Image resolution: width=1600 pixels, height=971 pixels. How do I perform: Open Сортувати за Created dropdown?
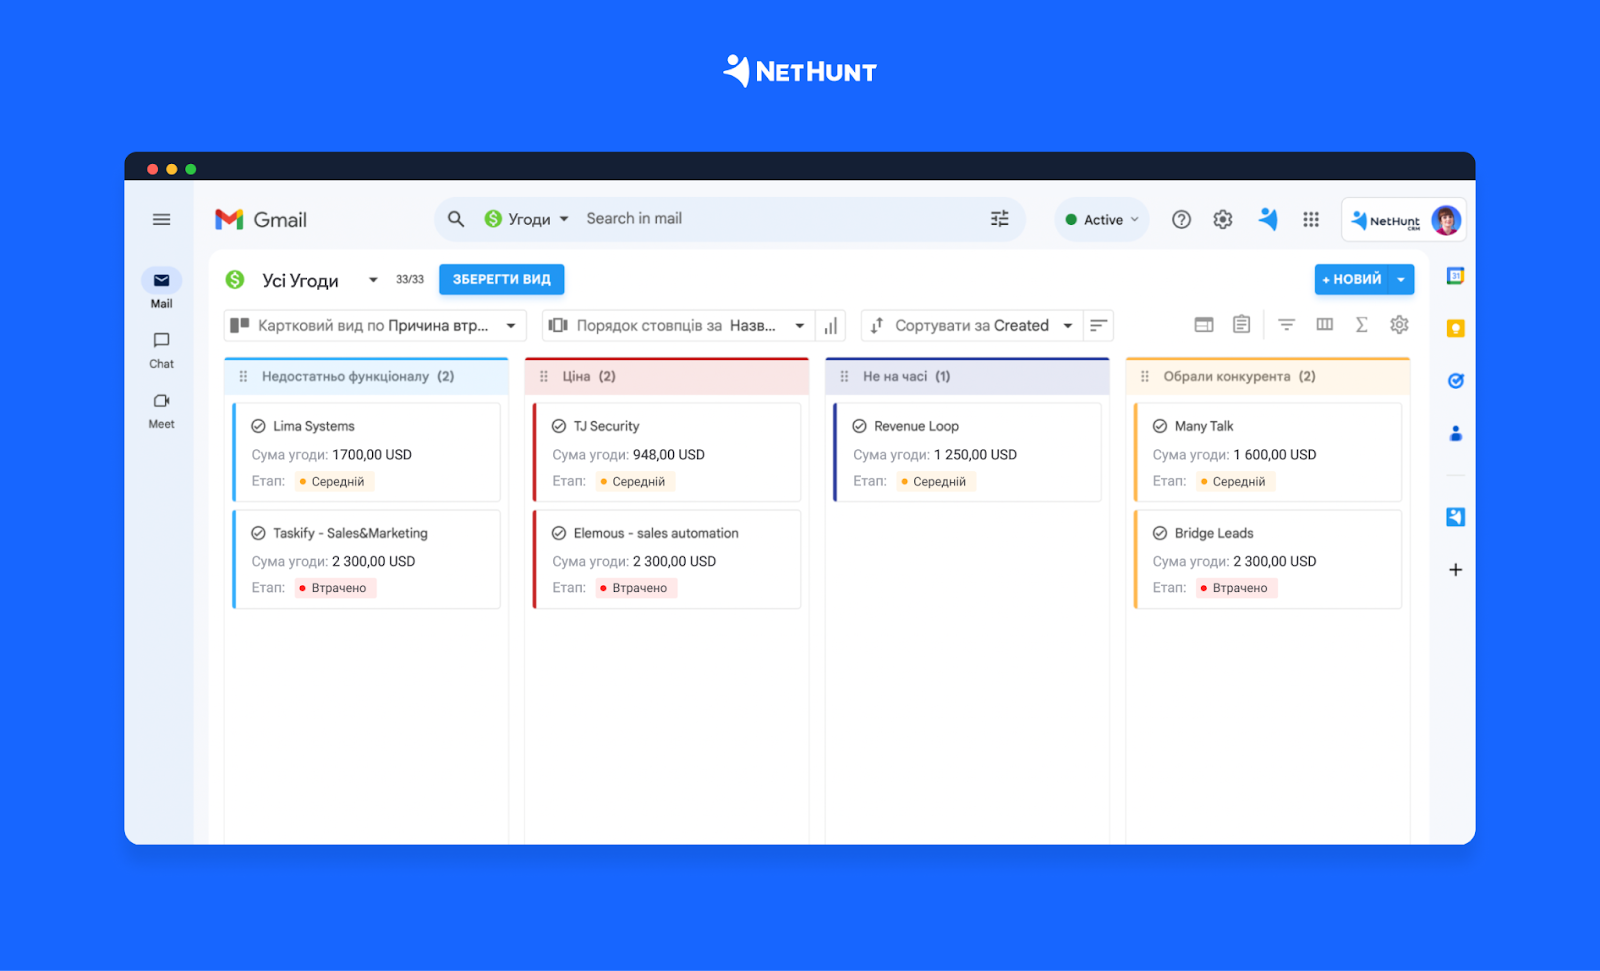tap(972, 326)
